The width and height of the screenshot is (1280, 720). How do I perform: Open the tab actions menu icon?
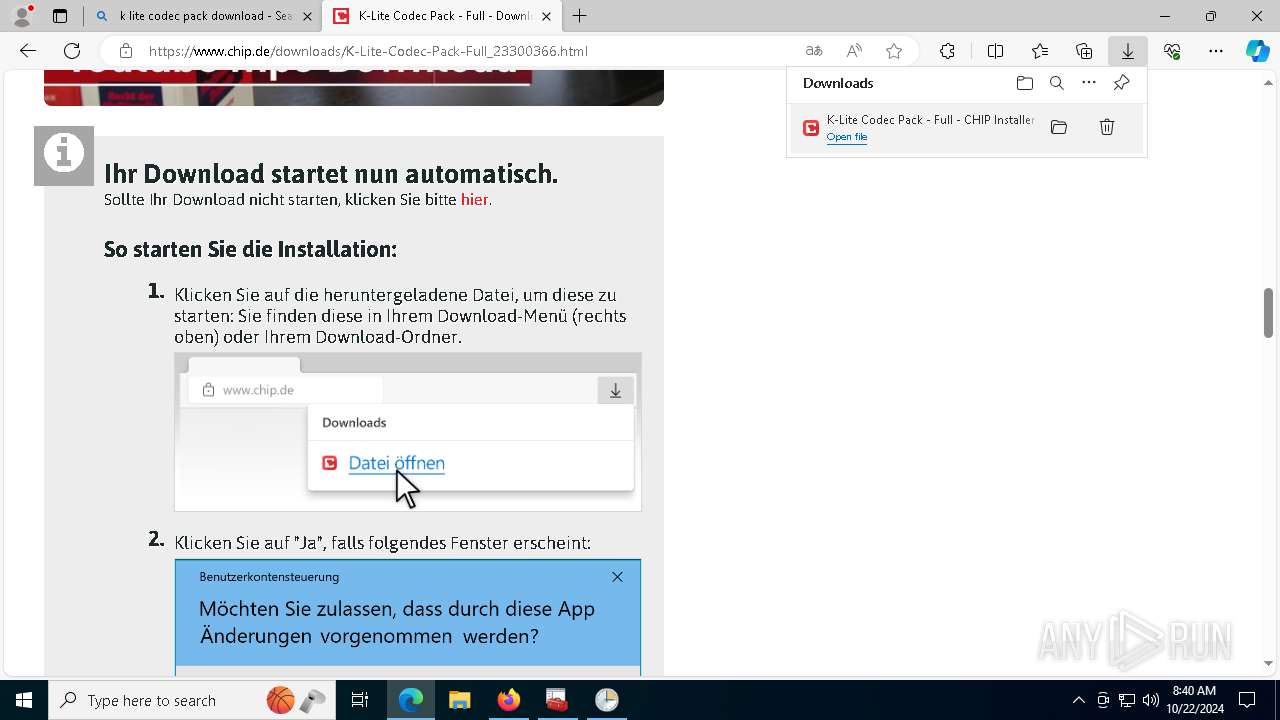[60, 16]
